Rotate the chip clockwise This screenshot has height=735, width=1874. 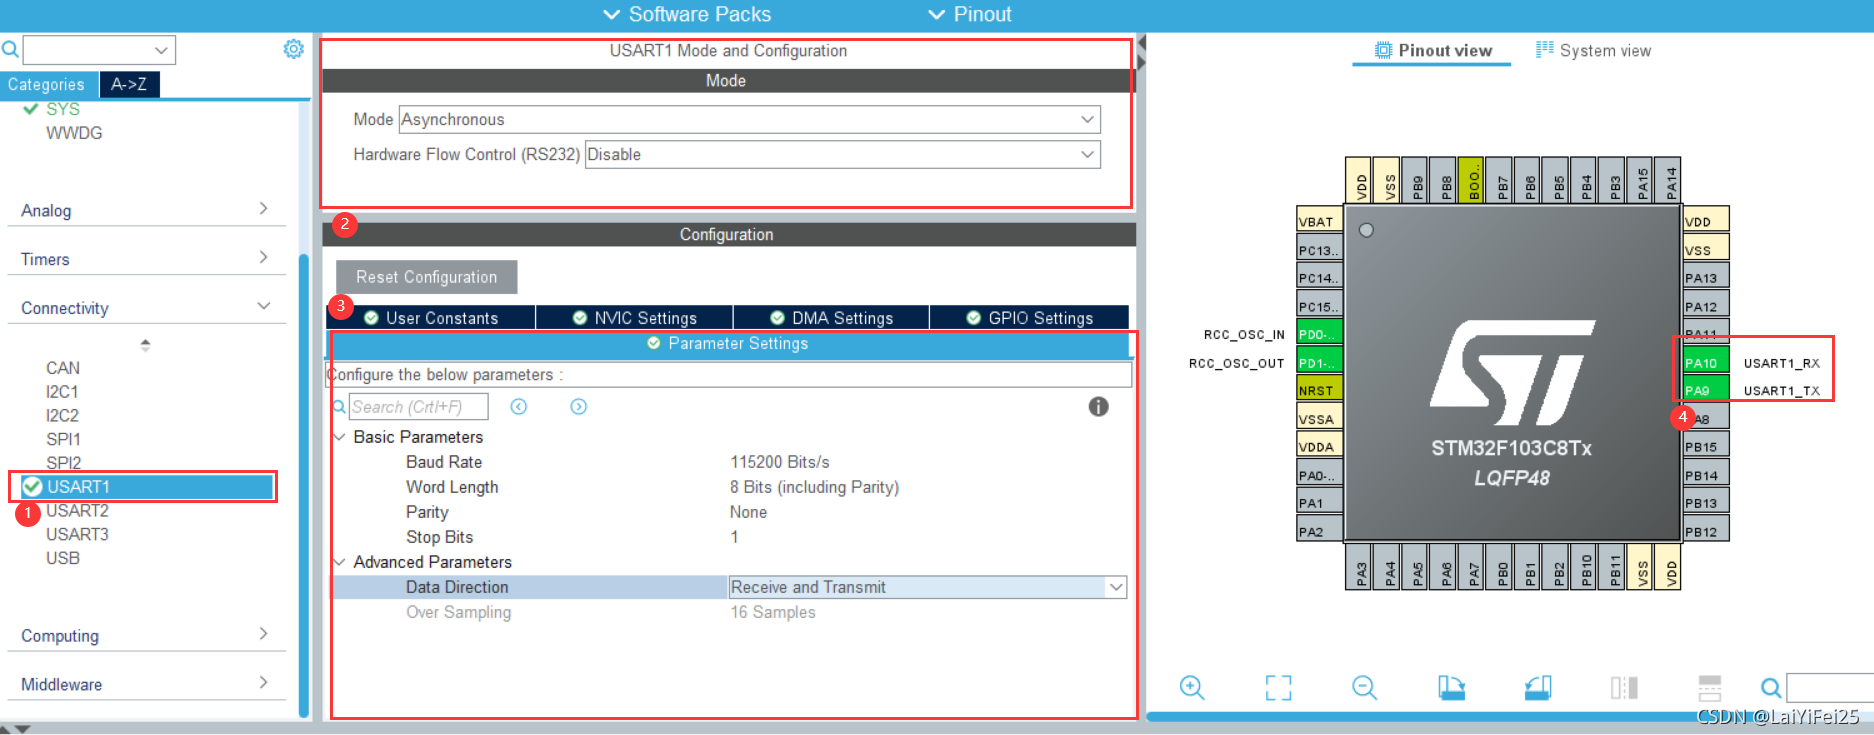(x=1451, y=687)
